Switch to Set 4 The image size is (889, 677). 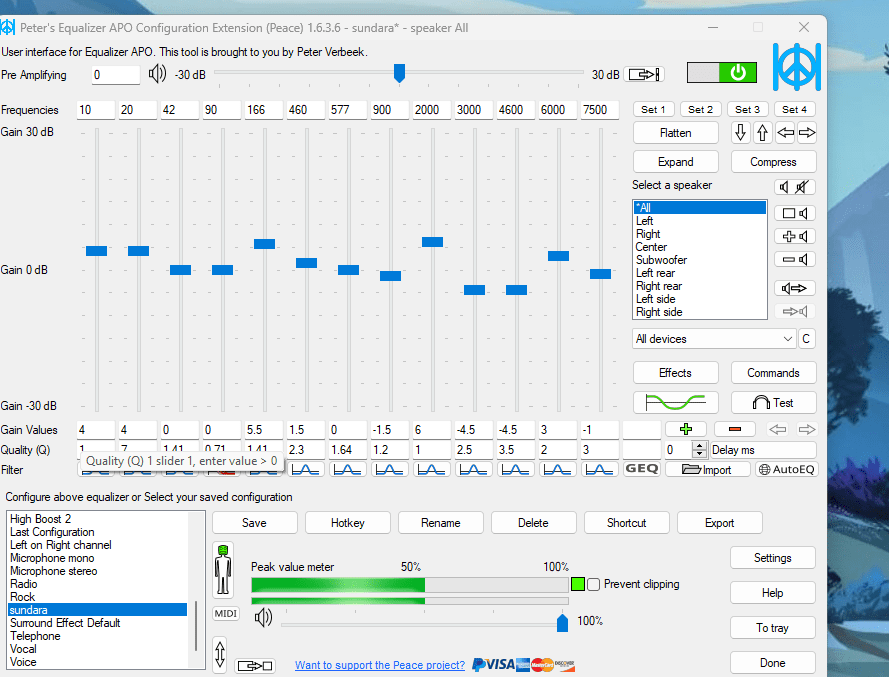tap(794, 109)
